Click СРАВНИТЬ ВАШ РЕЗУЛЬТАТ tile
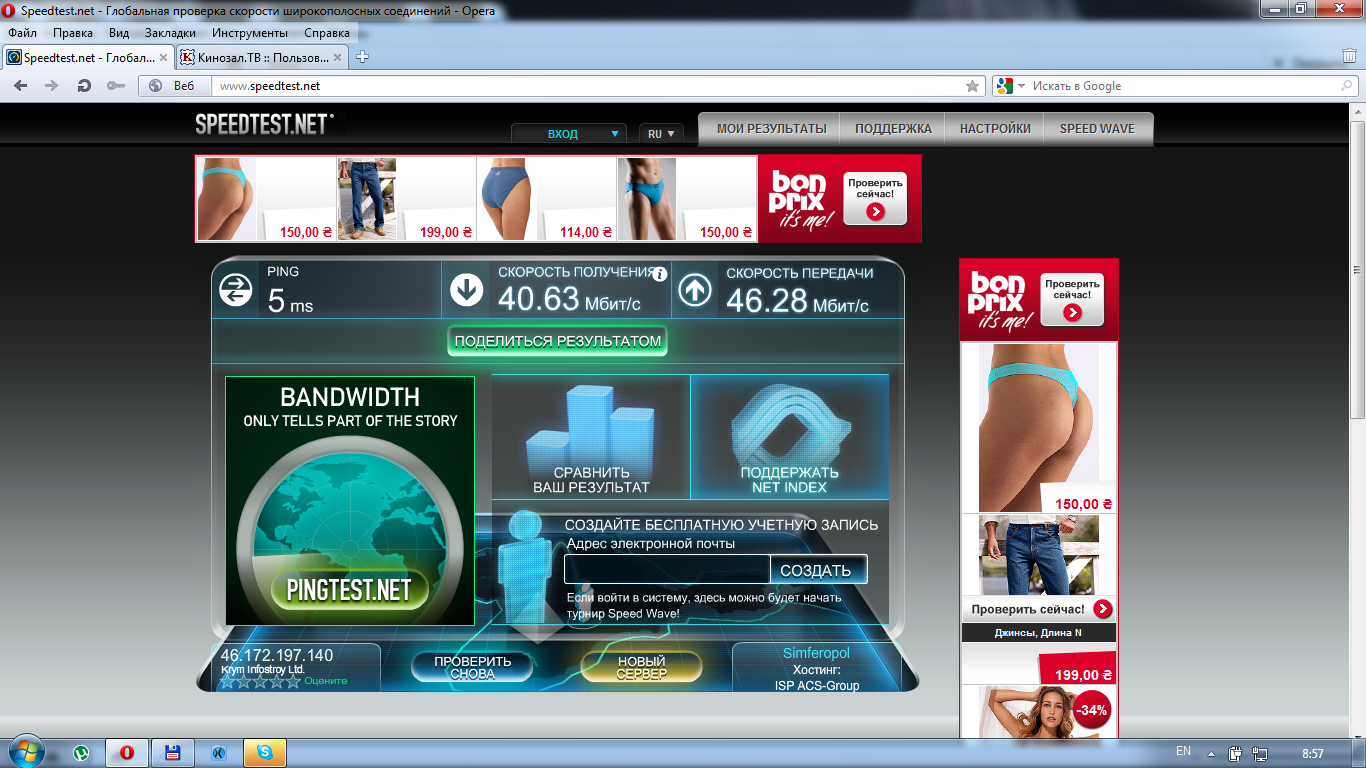This screenshot has width=1366, height=768. point(591,437)
